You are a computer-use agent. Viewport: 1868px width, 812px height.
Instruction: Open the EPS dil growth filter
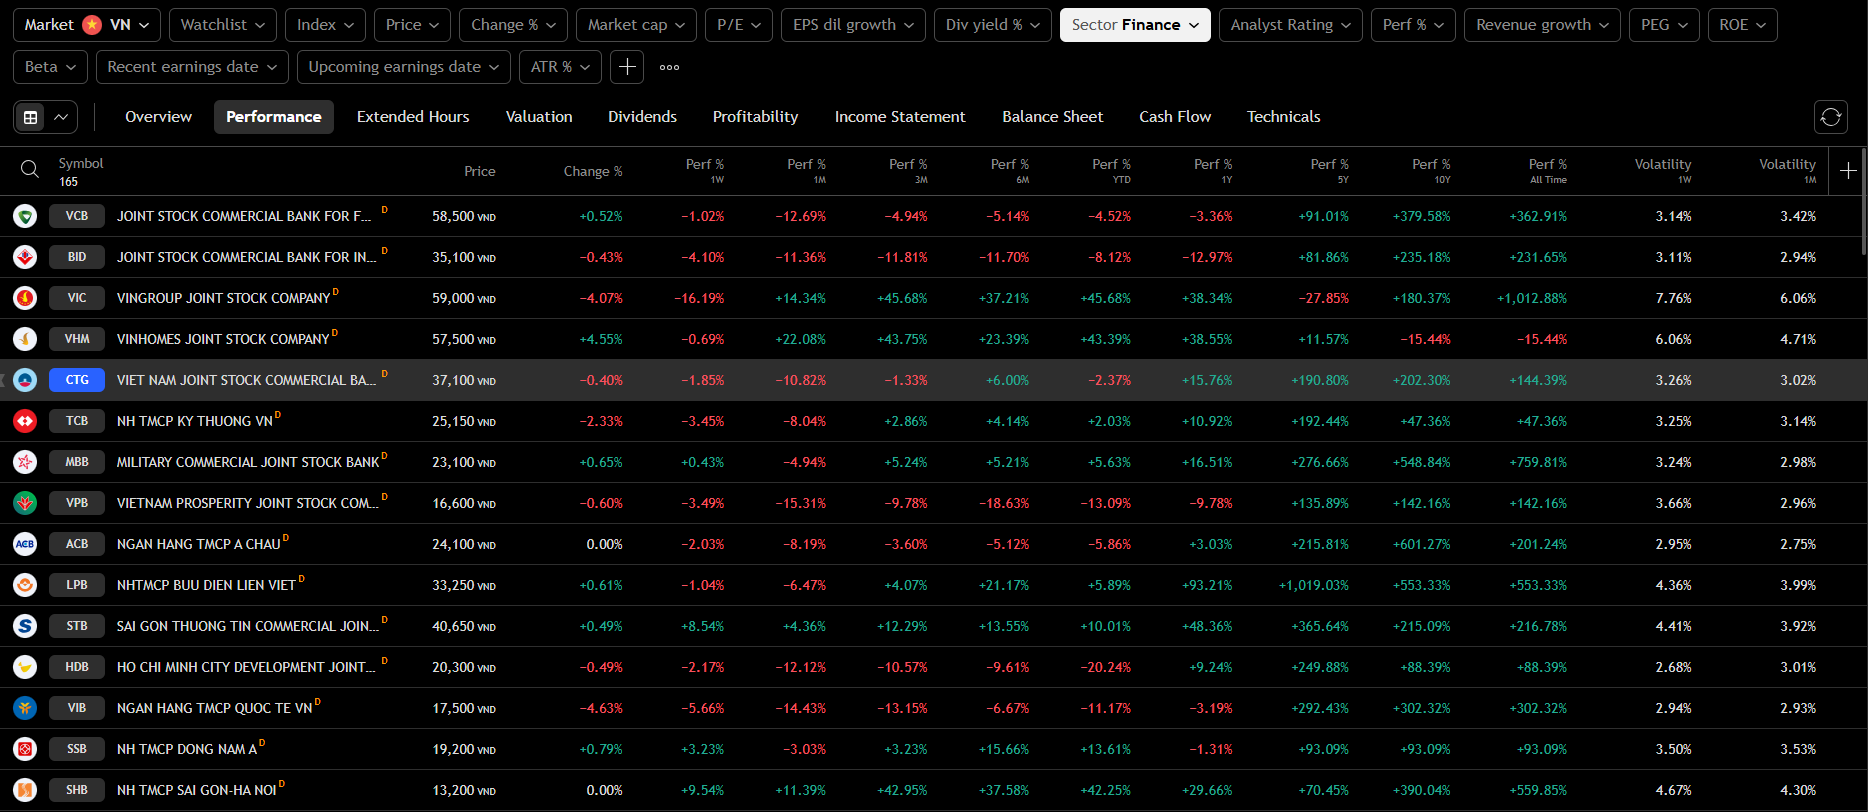853,25
